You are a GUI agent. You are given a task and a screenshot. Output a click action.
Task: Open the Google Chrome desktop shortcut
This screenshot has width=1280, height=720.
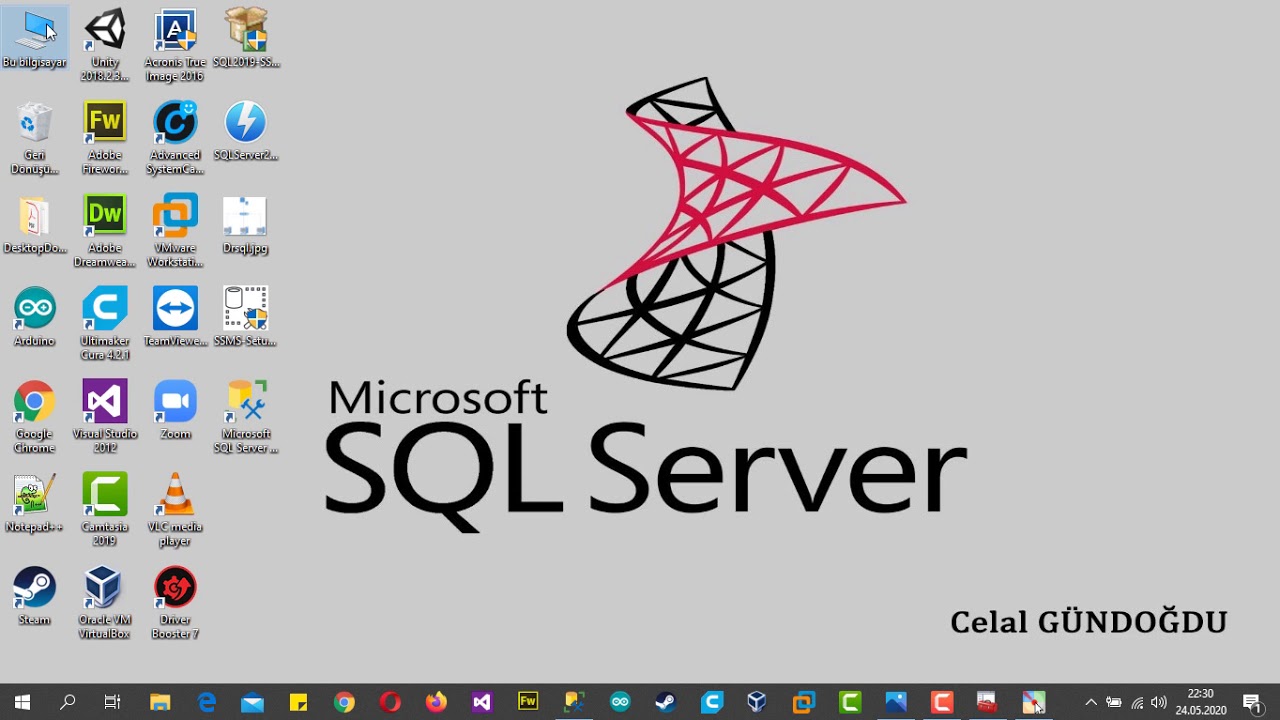[x=35, y=417]
